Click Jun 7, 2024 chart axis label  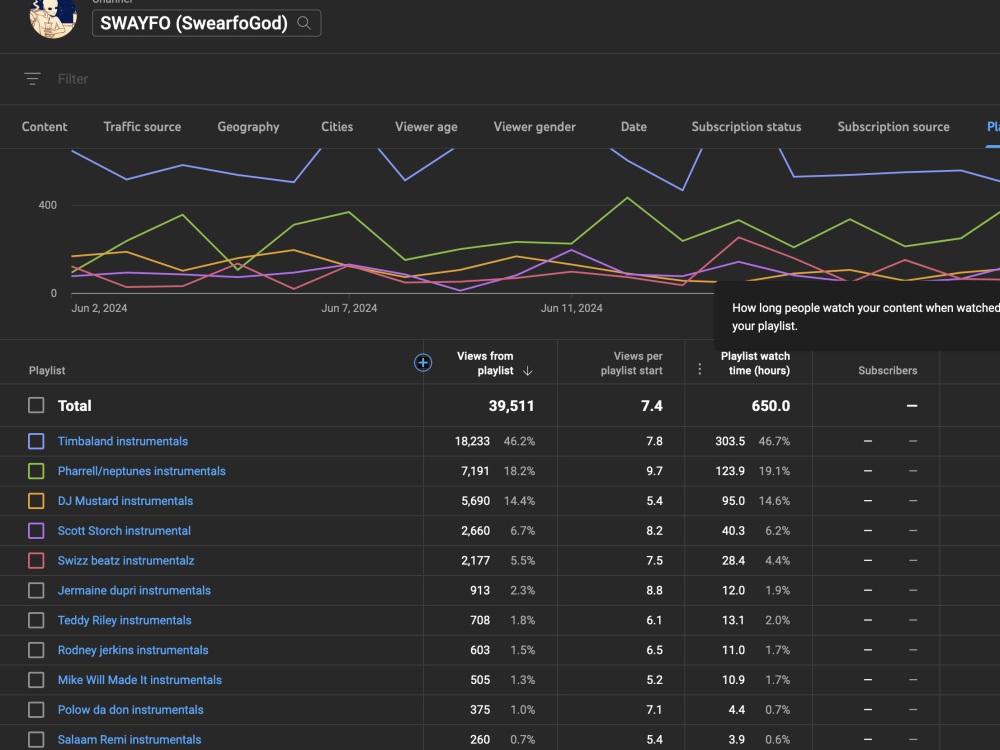349,308
